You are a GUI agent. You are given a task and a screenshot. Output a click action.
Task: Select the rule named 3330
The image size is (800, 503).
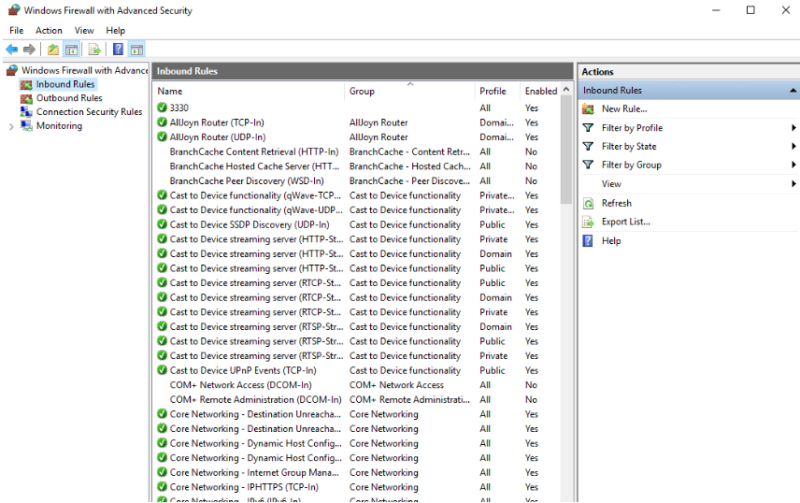point(179,108)
